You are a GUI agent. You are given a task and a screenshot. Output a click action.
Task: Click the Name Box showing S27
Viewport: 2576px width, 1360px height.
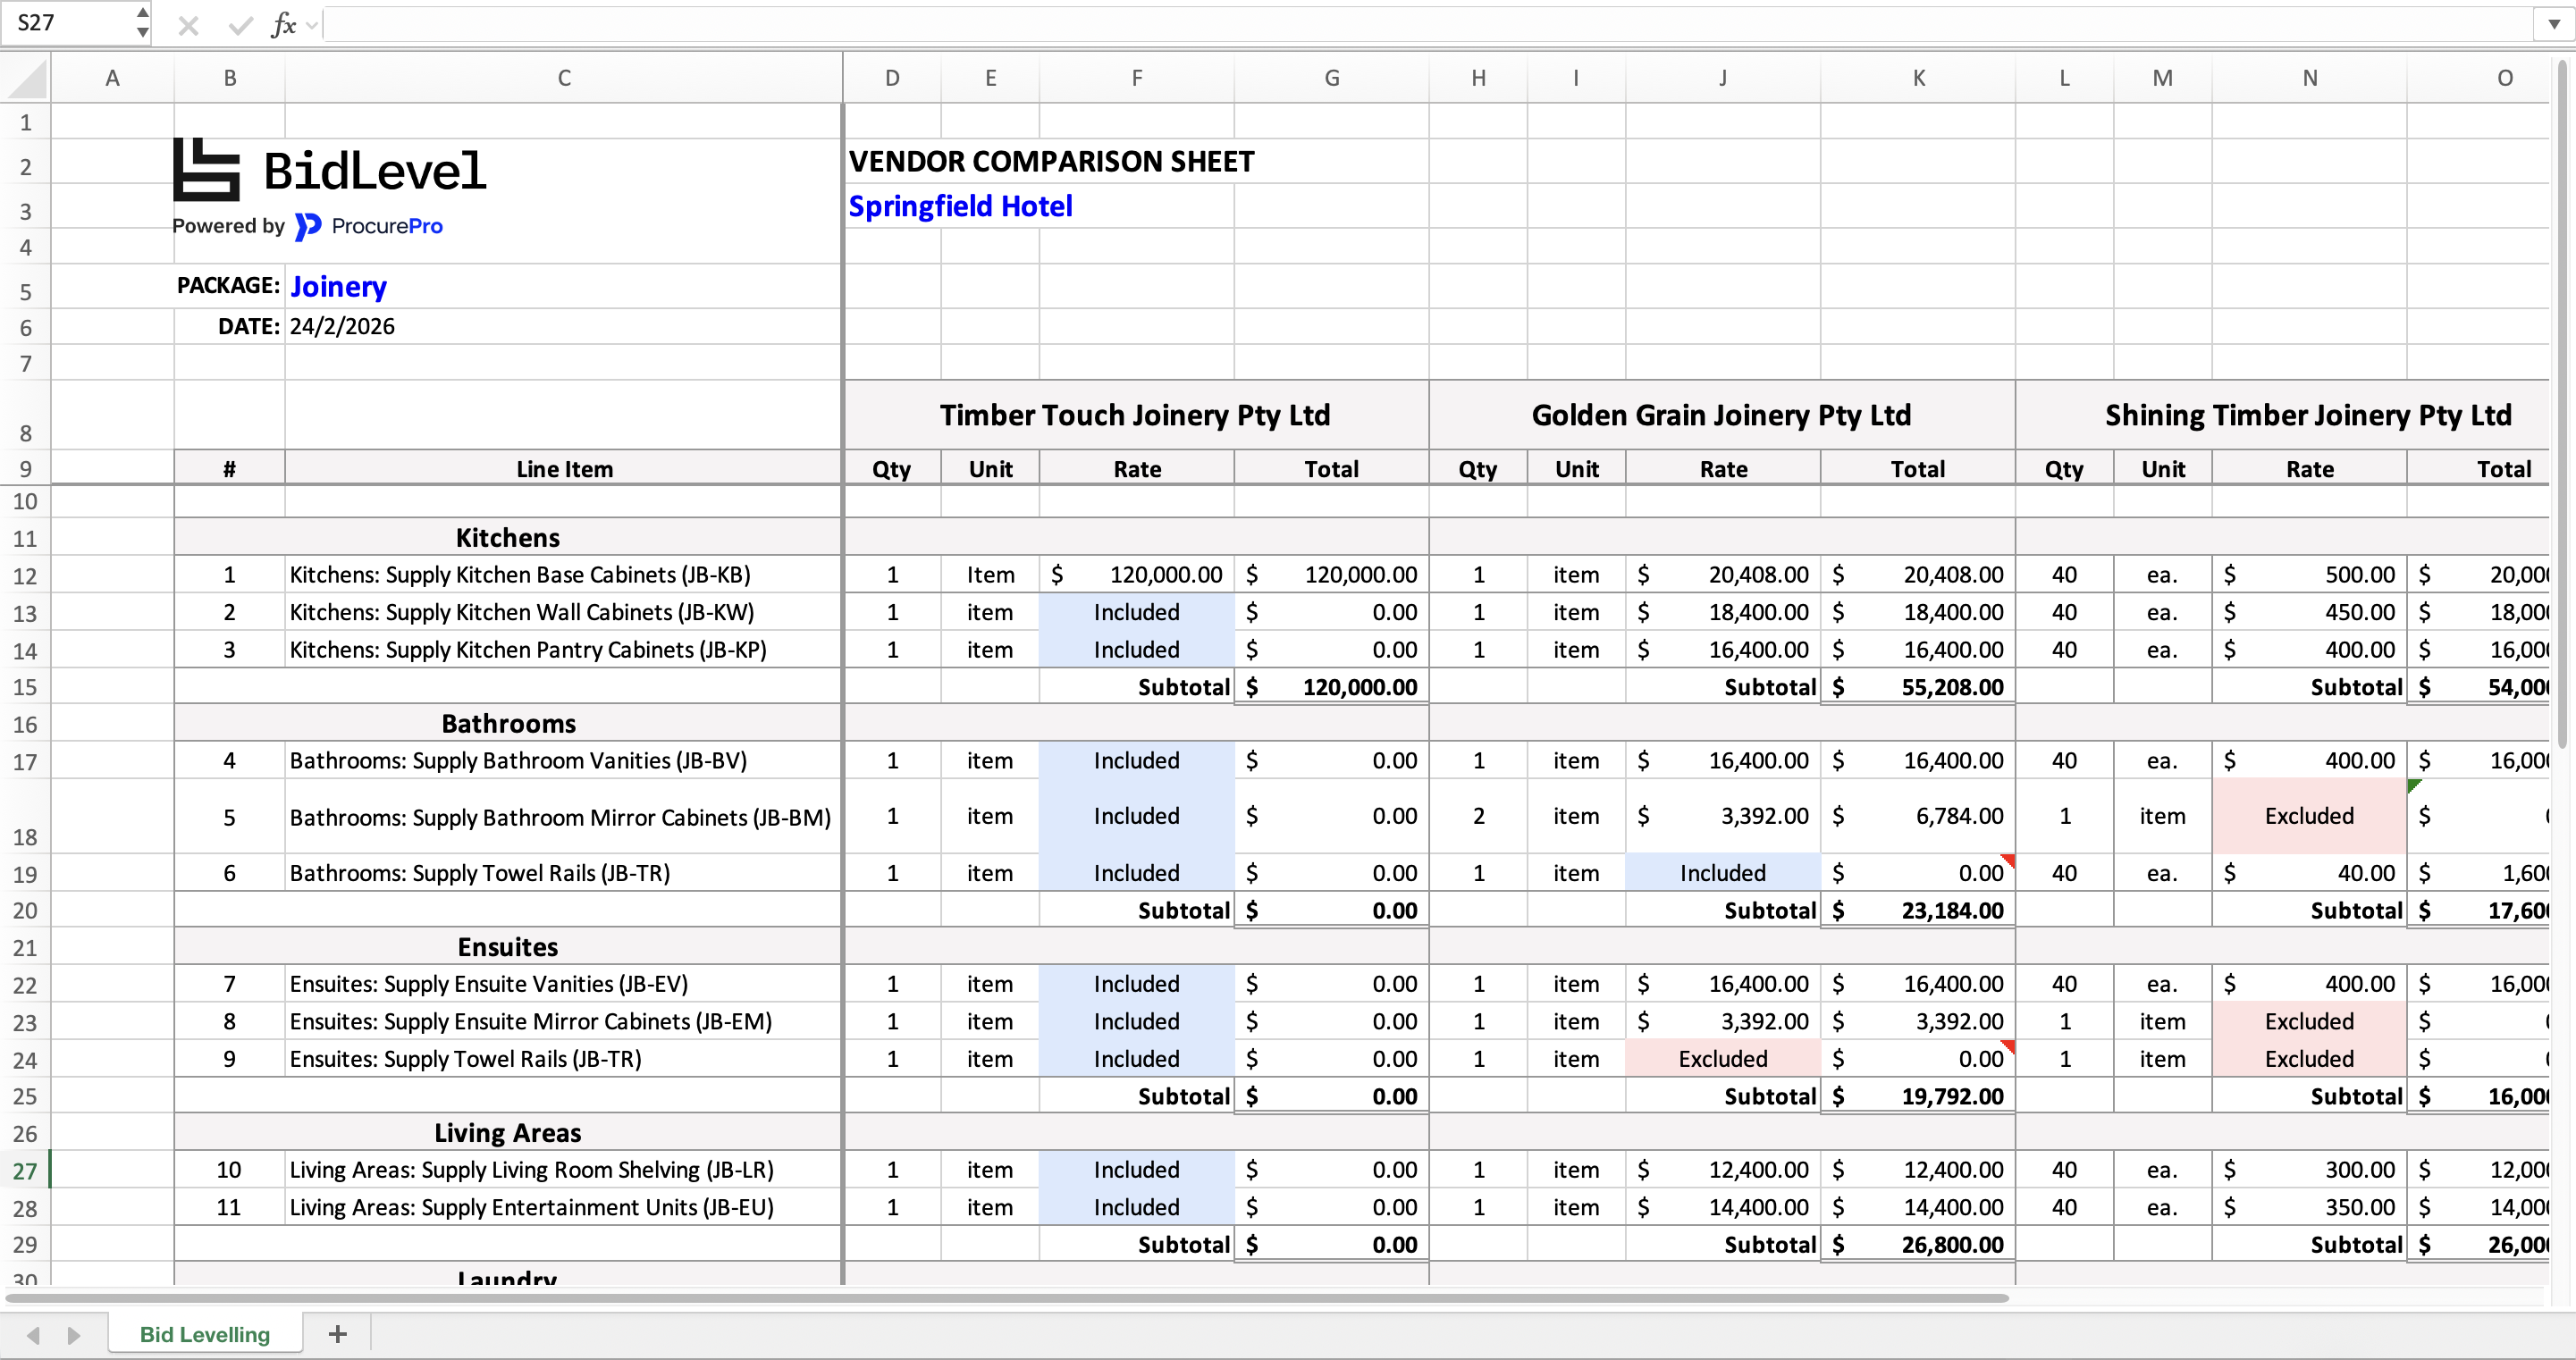65,22
